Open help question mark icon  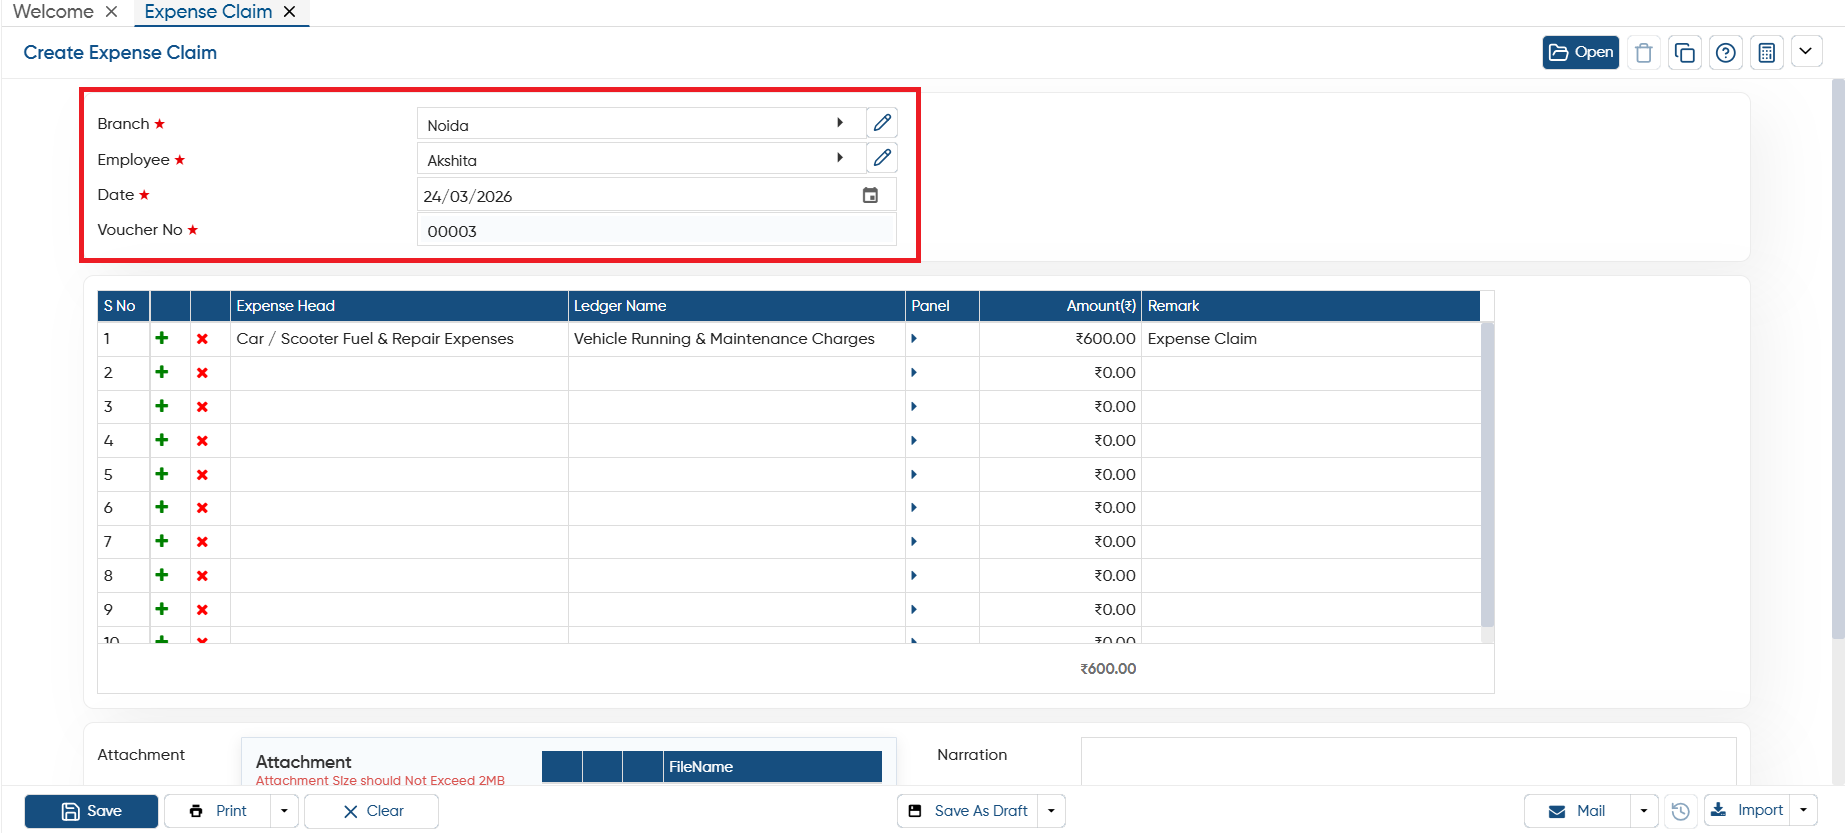[1726, 52]
